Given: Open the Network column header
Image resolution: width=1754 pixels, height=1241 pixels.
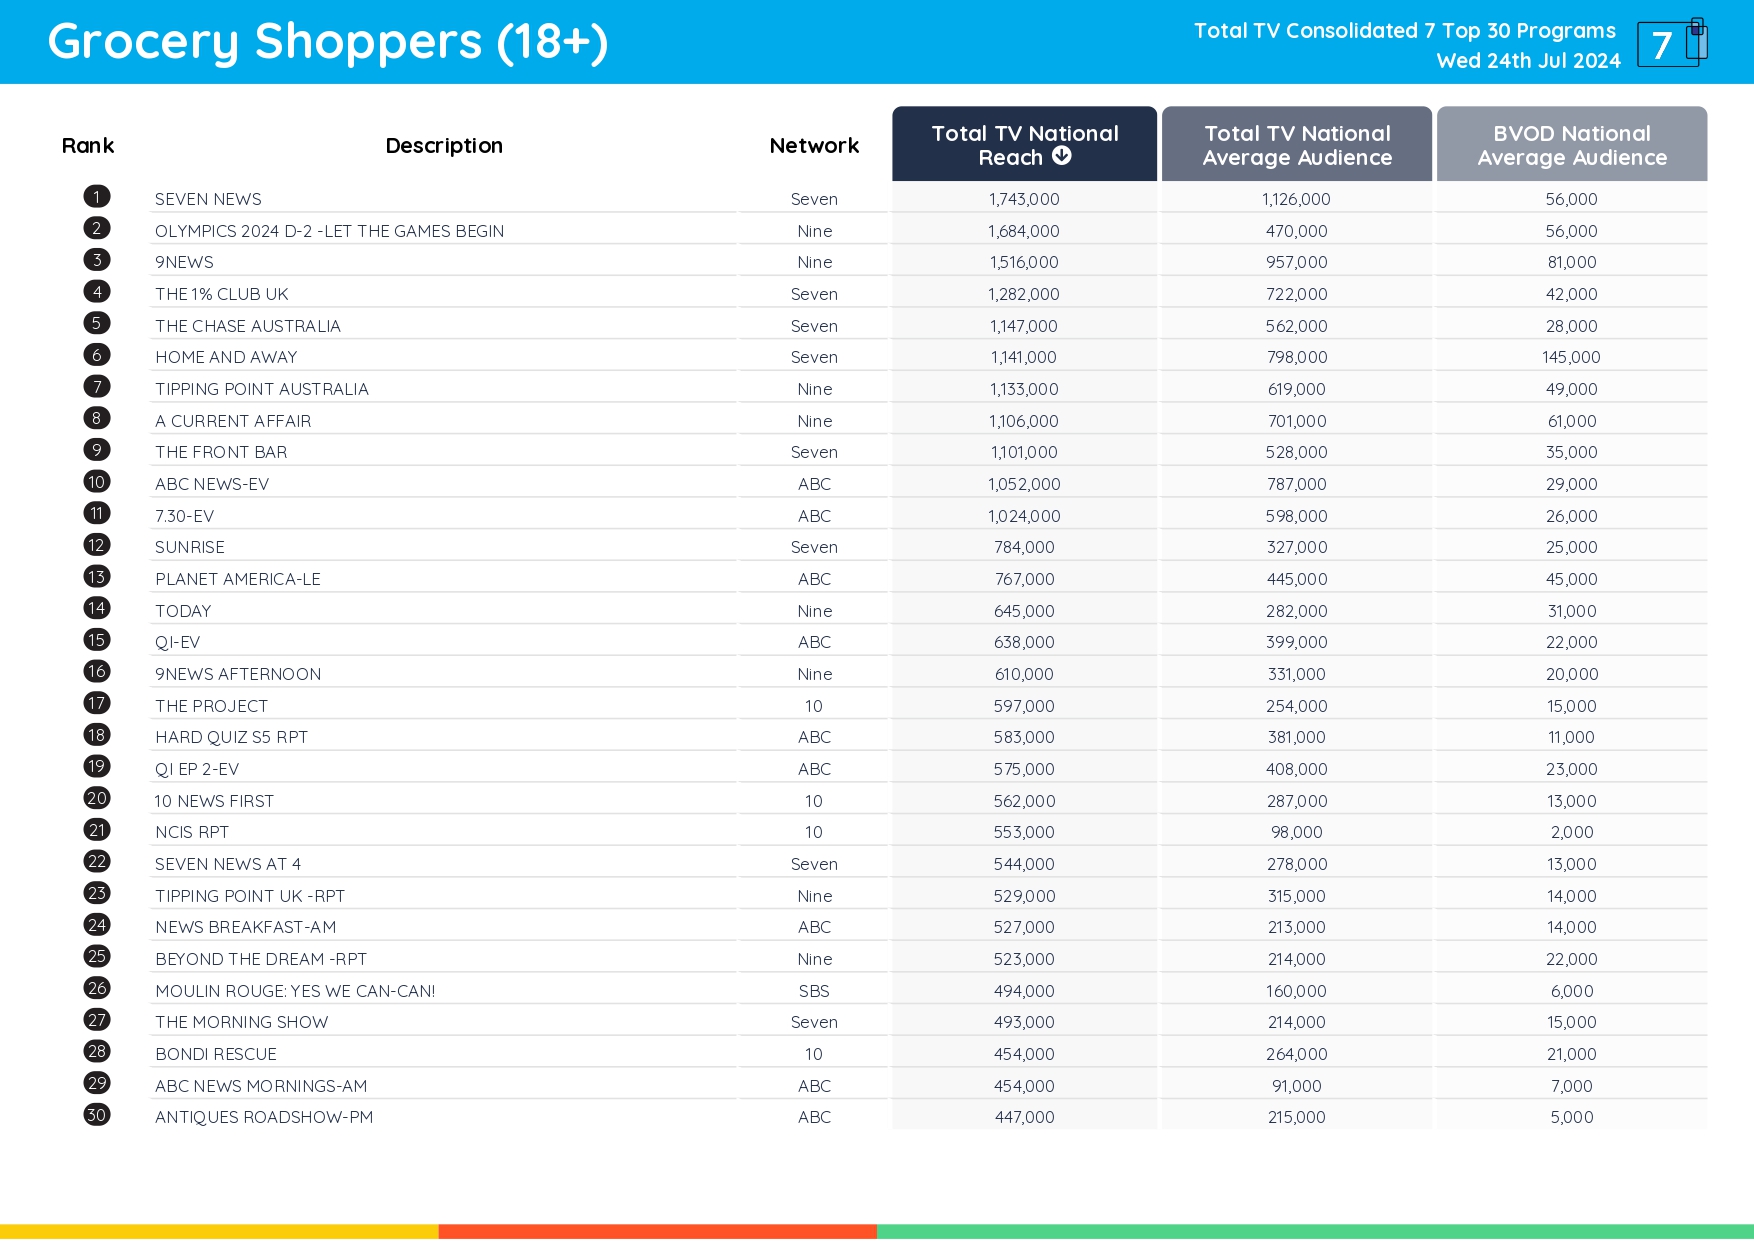Looking at the screenshot, I should click(x=813, y=145).
